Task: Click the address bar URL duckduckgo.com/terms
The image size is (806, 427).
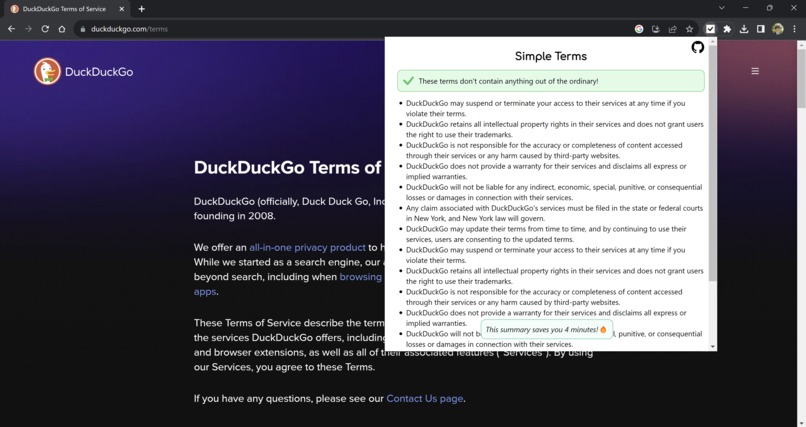Action: (x=129, y=29)
